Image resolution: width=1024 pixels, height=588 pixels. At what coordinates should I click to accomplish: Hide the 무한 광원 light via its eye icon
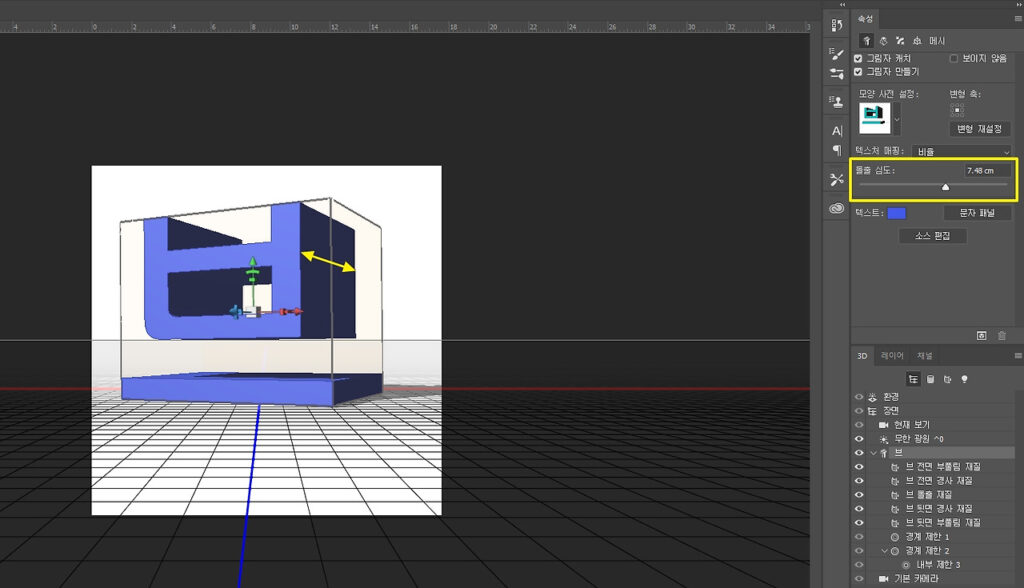[858, 439]
